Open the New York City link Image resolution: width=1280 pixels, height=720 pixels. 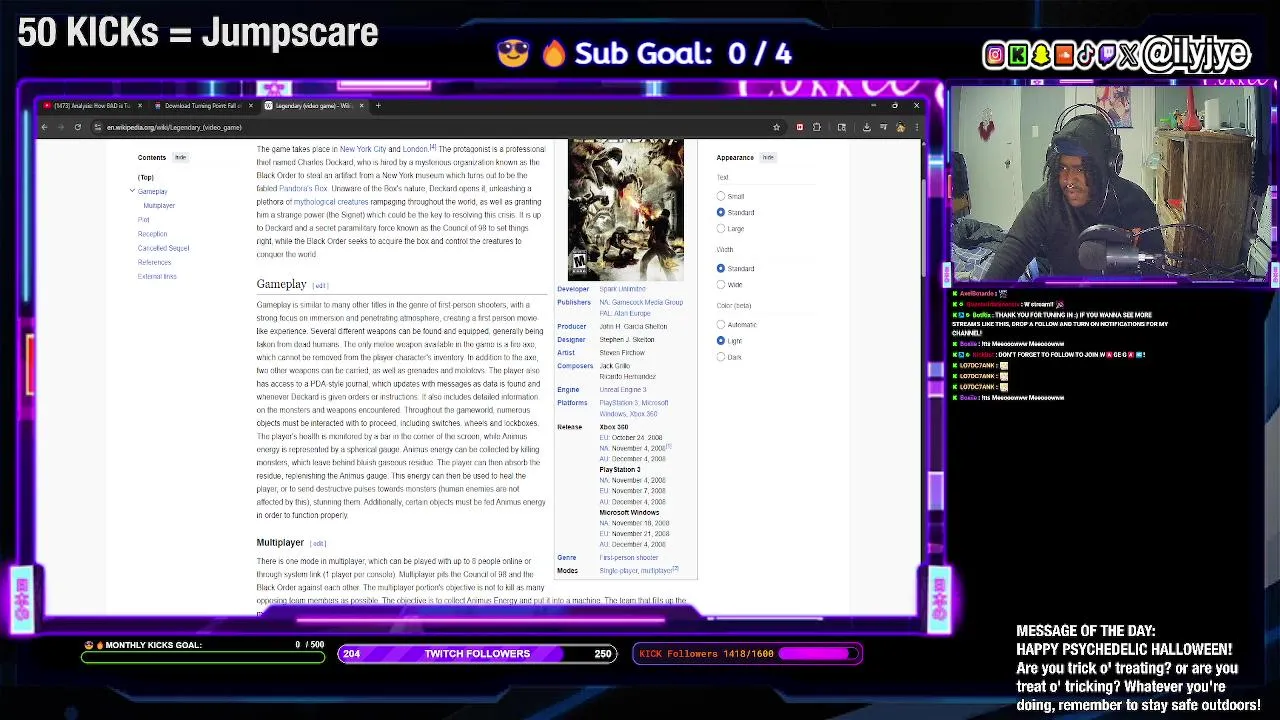[362, 149]
